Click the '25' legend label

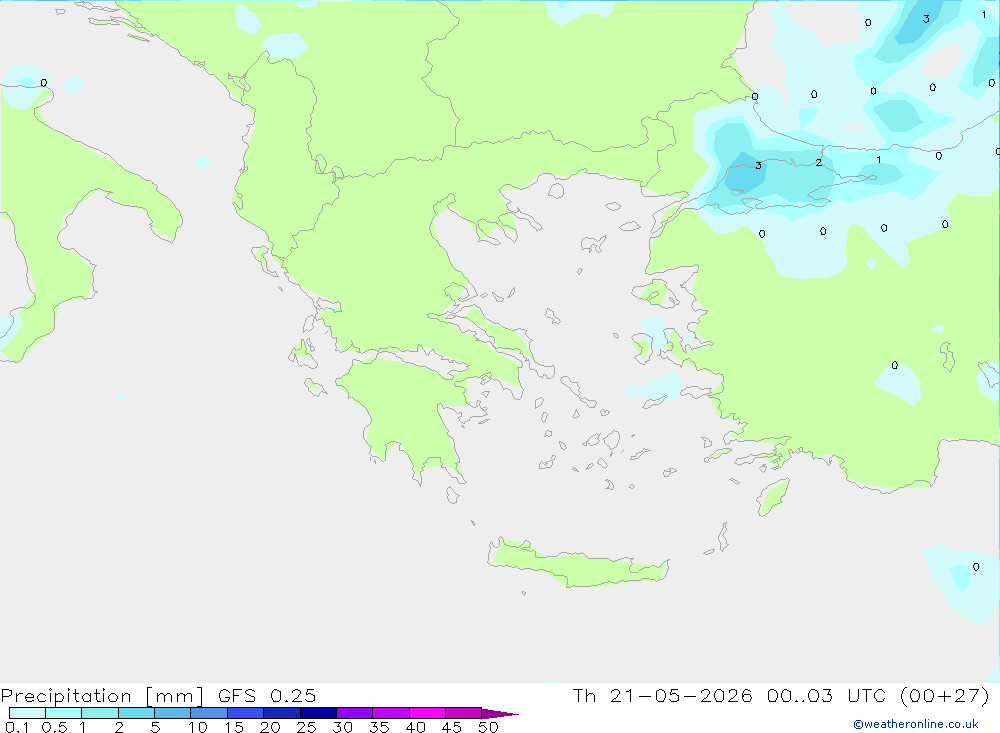(x=306, y=727)
